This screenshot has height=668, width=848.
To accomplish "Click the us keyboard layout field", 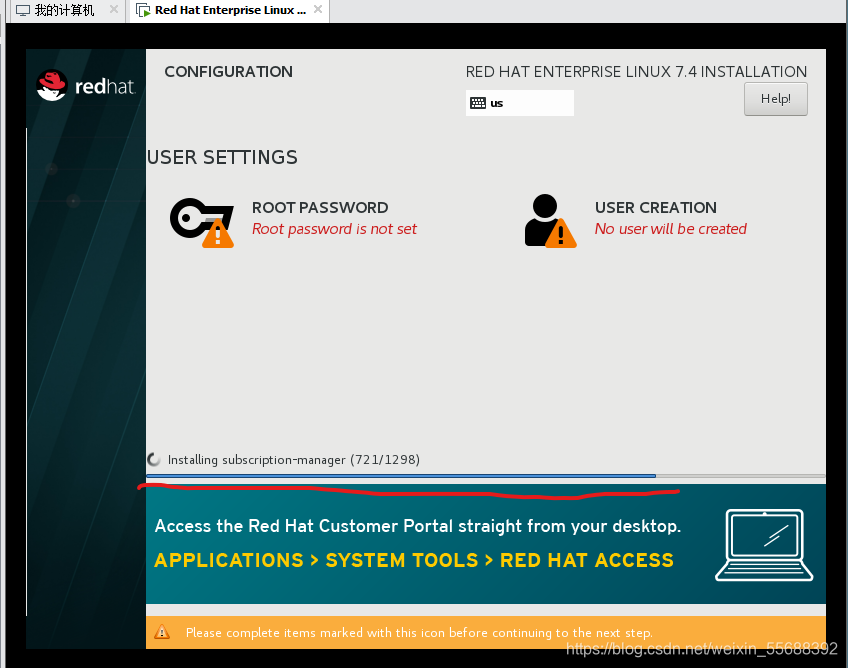I will (x=520, y=103).
